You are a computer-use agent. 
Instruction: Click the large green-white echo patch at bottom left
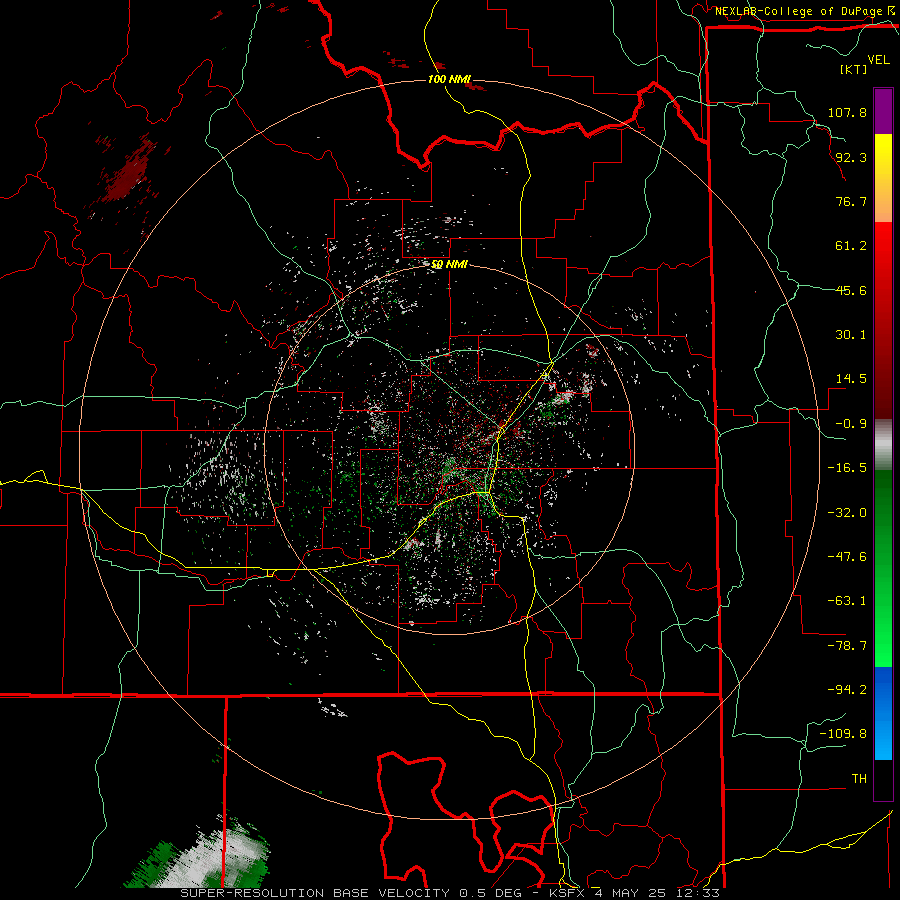click(x=198, y=852)
